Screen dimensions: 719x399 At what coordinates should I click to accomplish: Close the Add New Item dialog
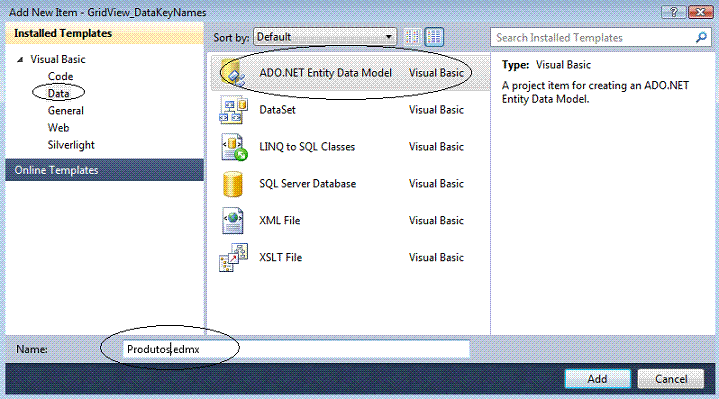pyautogui.click(x=700, y=12)
